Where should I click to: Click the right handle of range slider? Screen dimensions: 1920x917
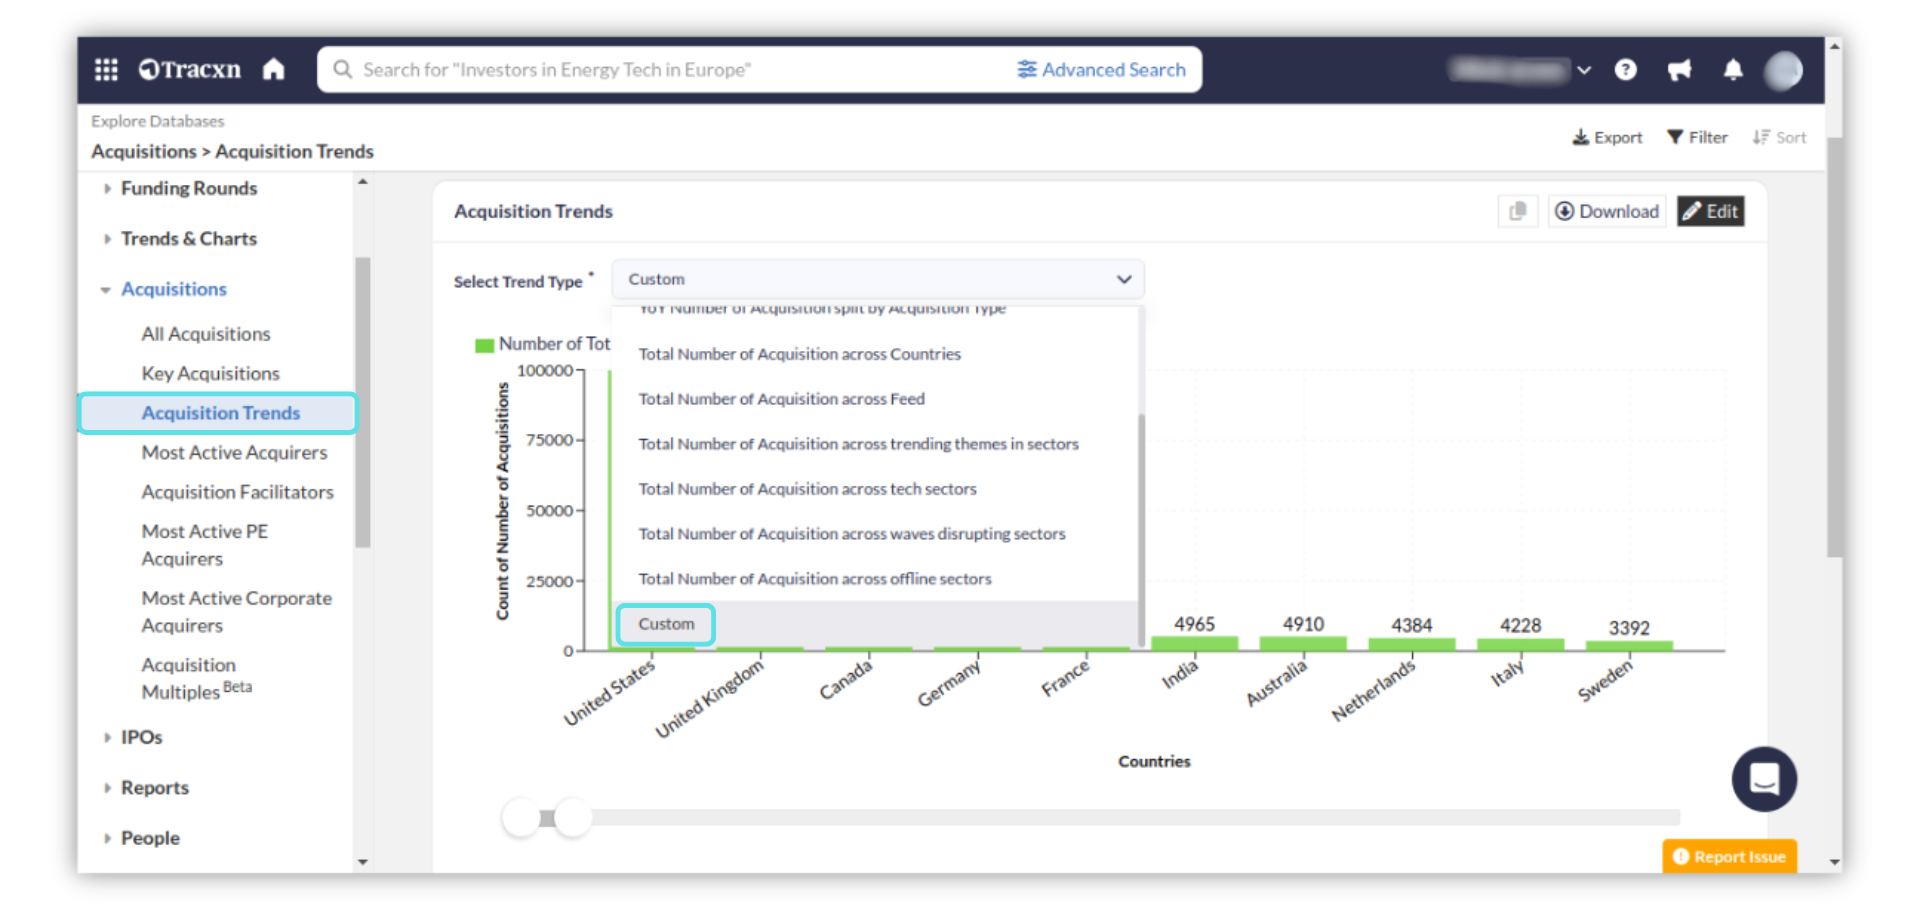573,818
